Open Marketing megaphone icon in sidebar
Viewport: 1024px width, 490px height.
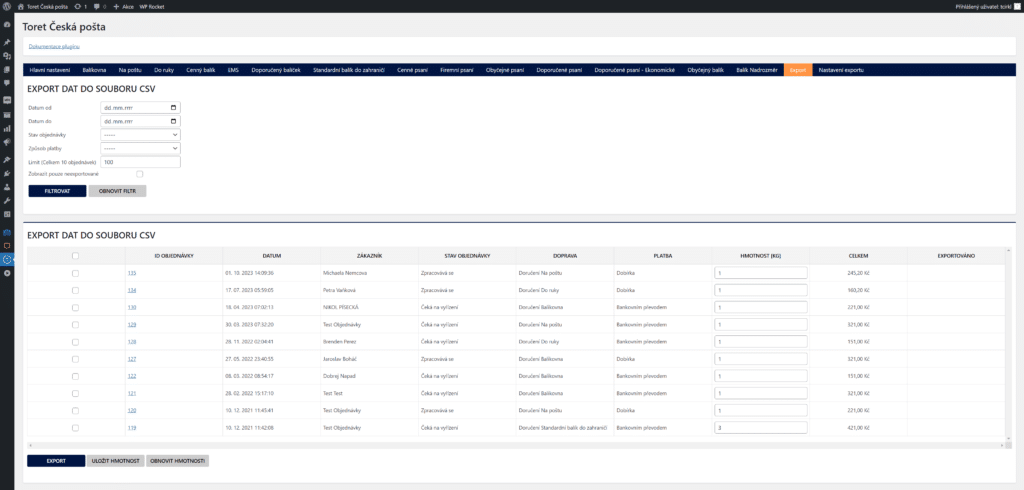7,142
